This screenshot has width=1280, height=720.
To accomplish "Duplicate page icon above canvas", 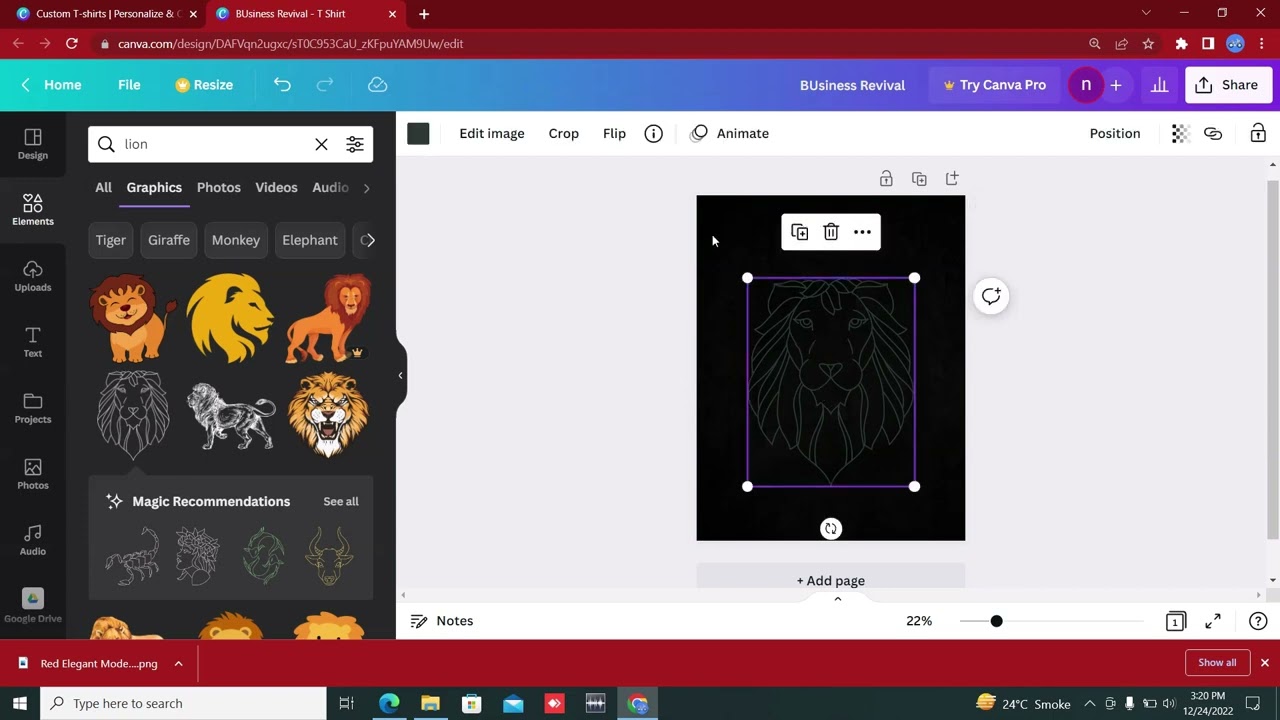I will (919, 179).
